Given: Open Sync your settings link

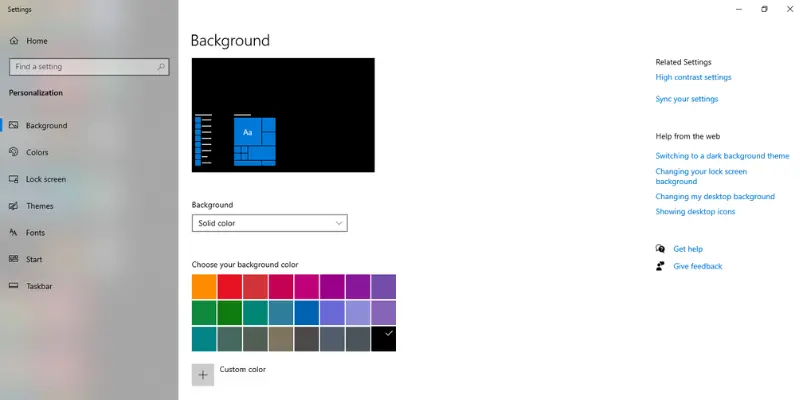Looking at the screenshot, I should click(687, 99).
